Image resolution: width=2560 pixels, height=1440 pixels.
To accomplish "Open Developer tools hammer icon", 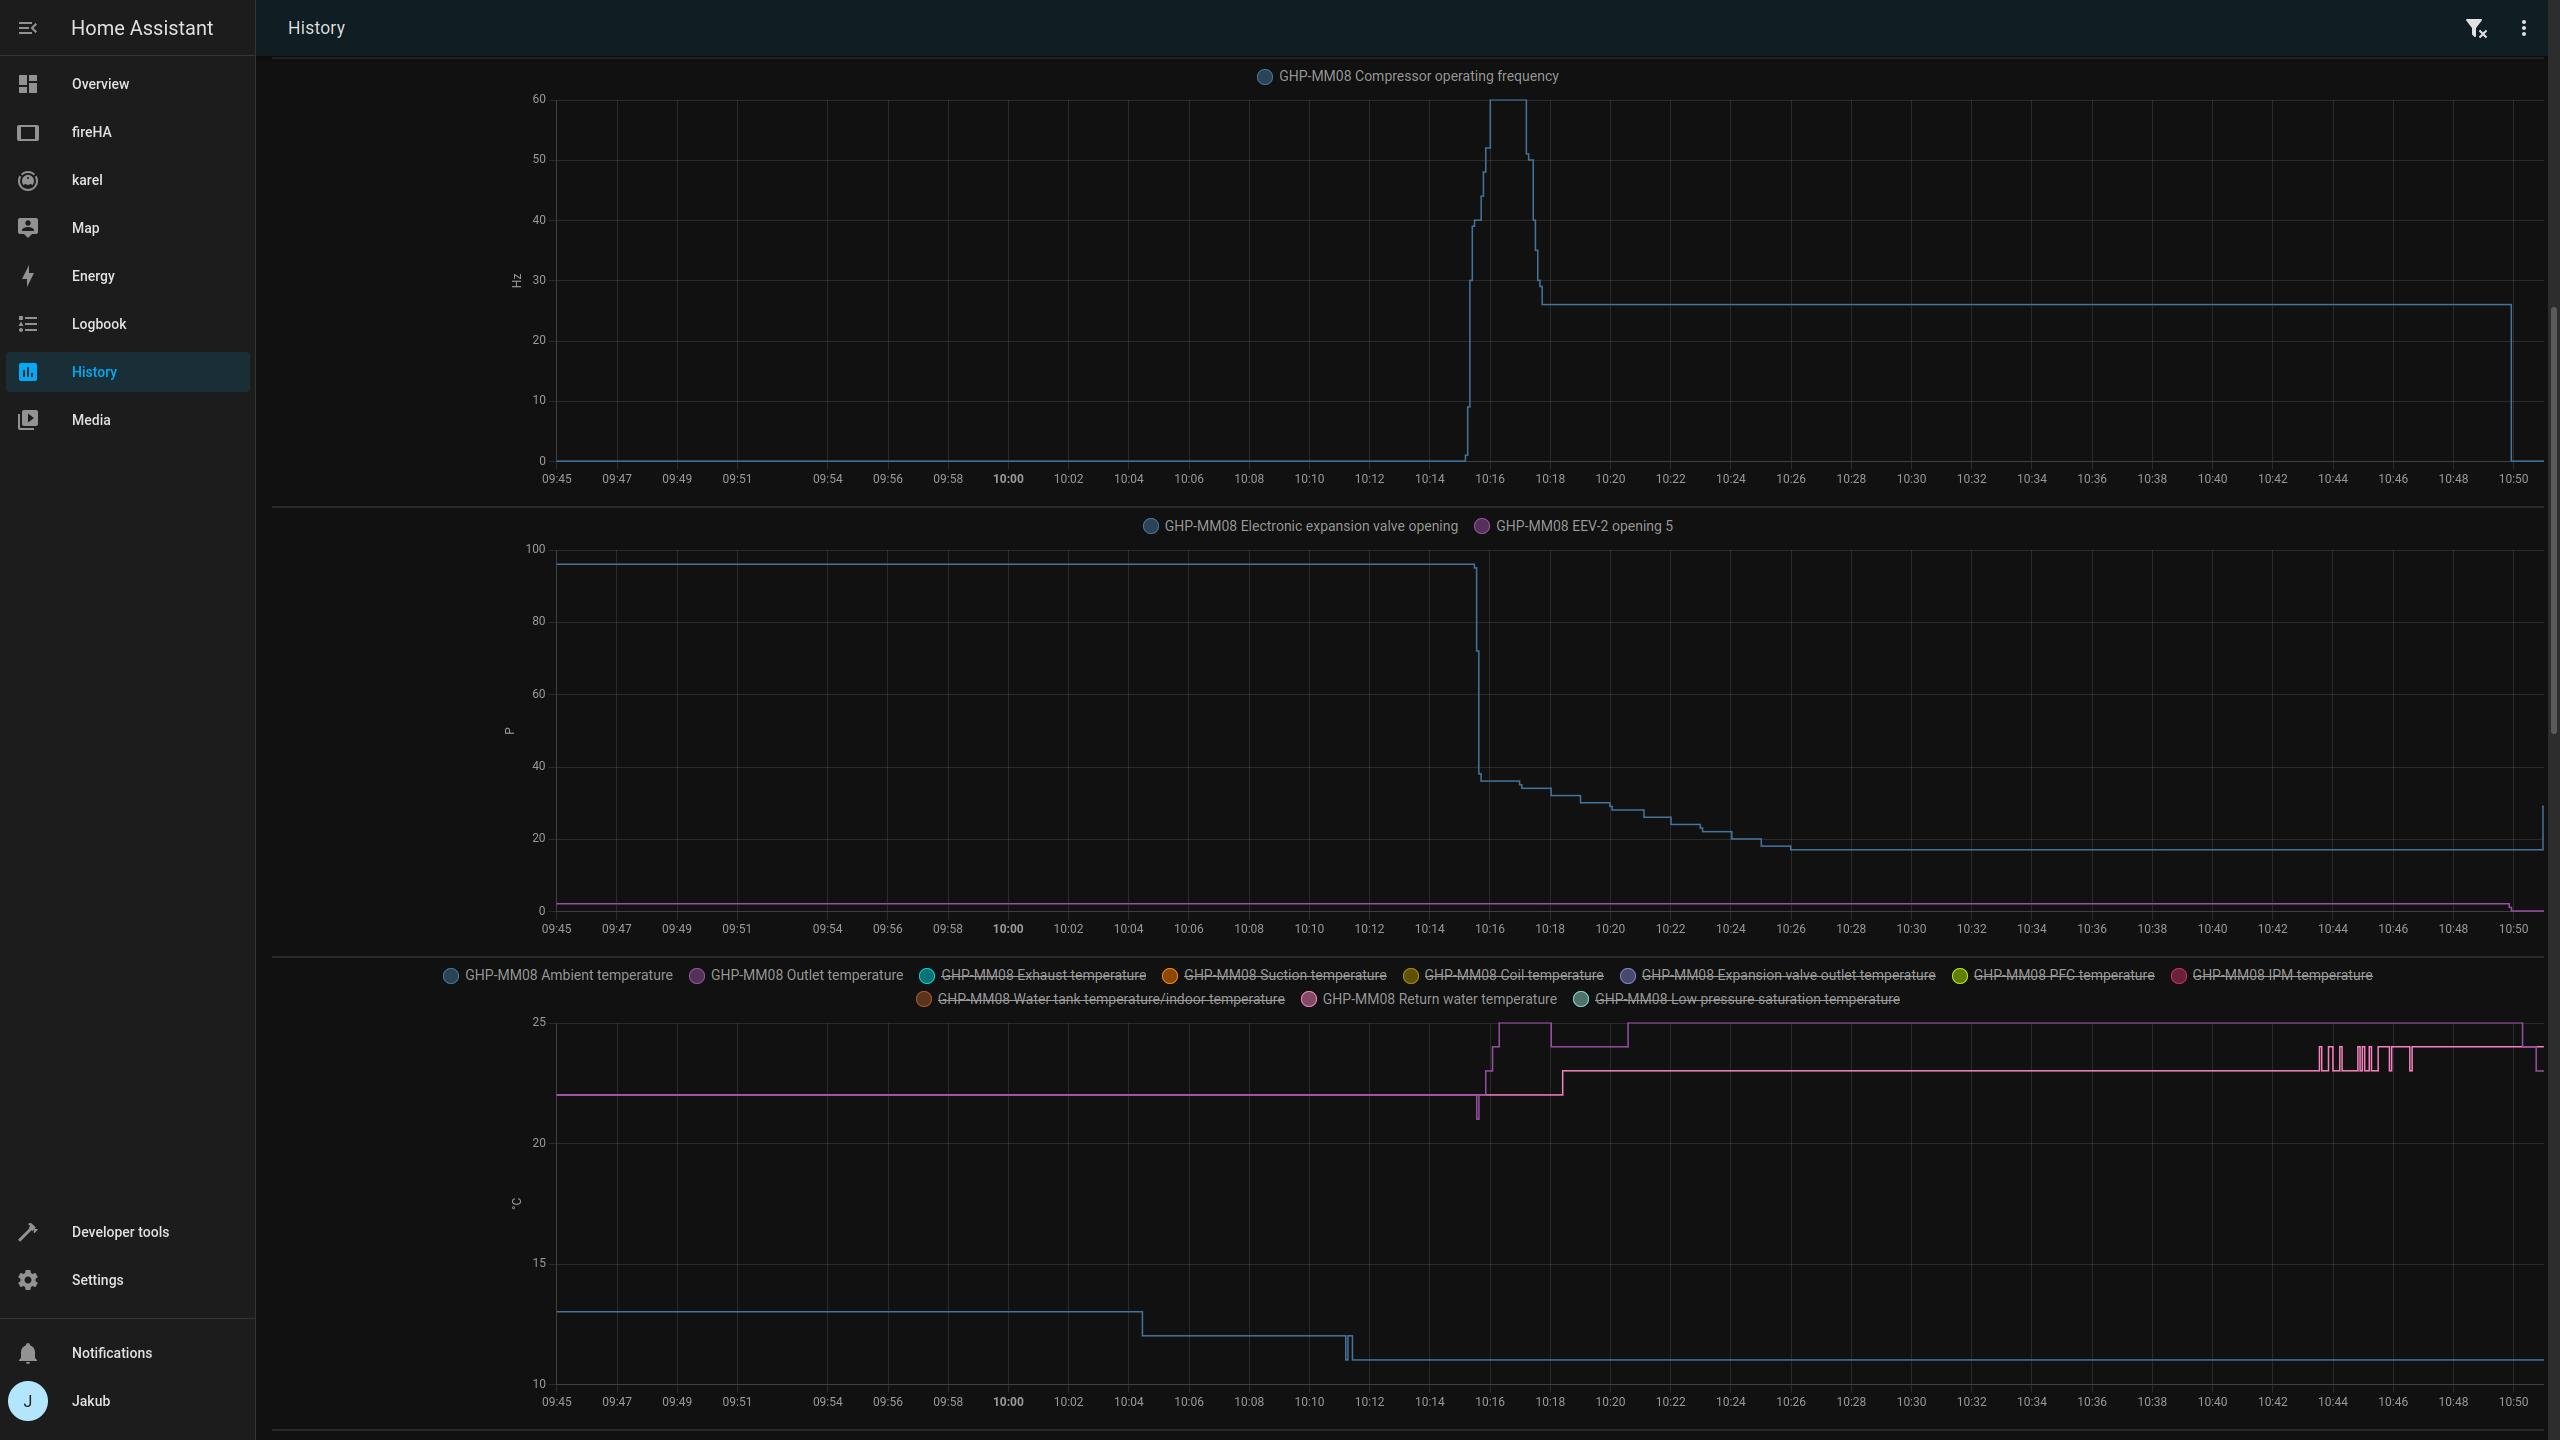I will point(28,1232).
